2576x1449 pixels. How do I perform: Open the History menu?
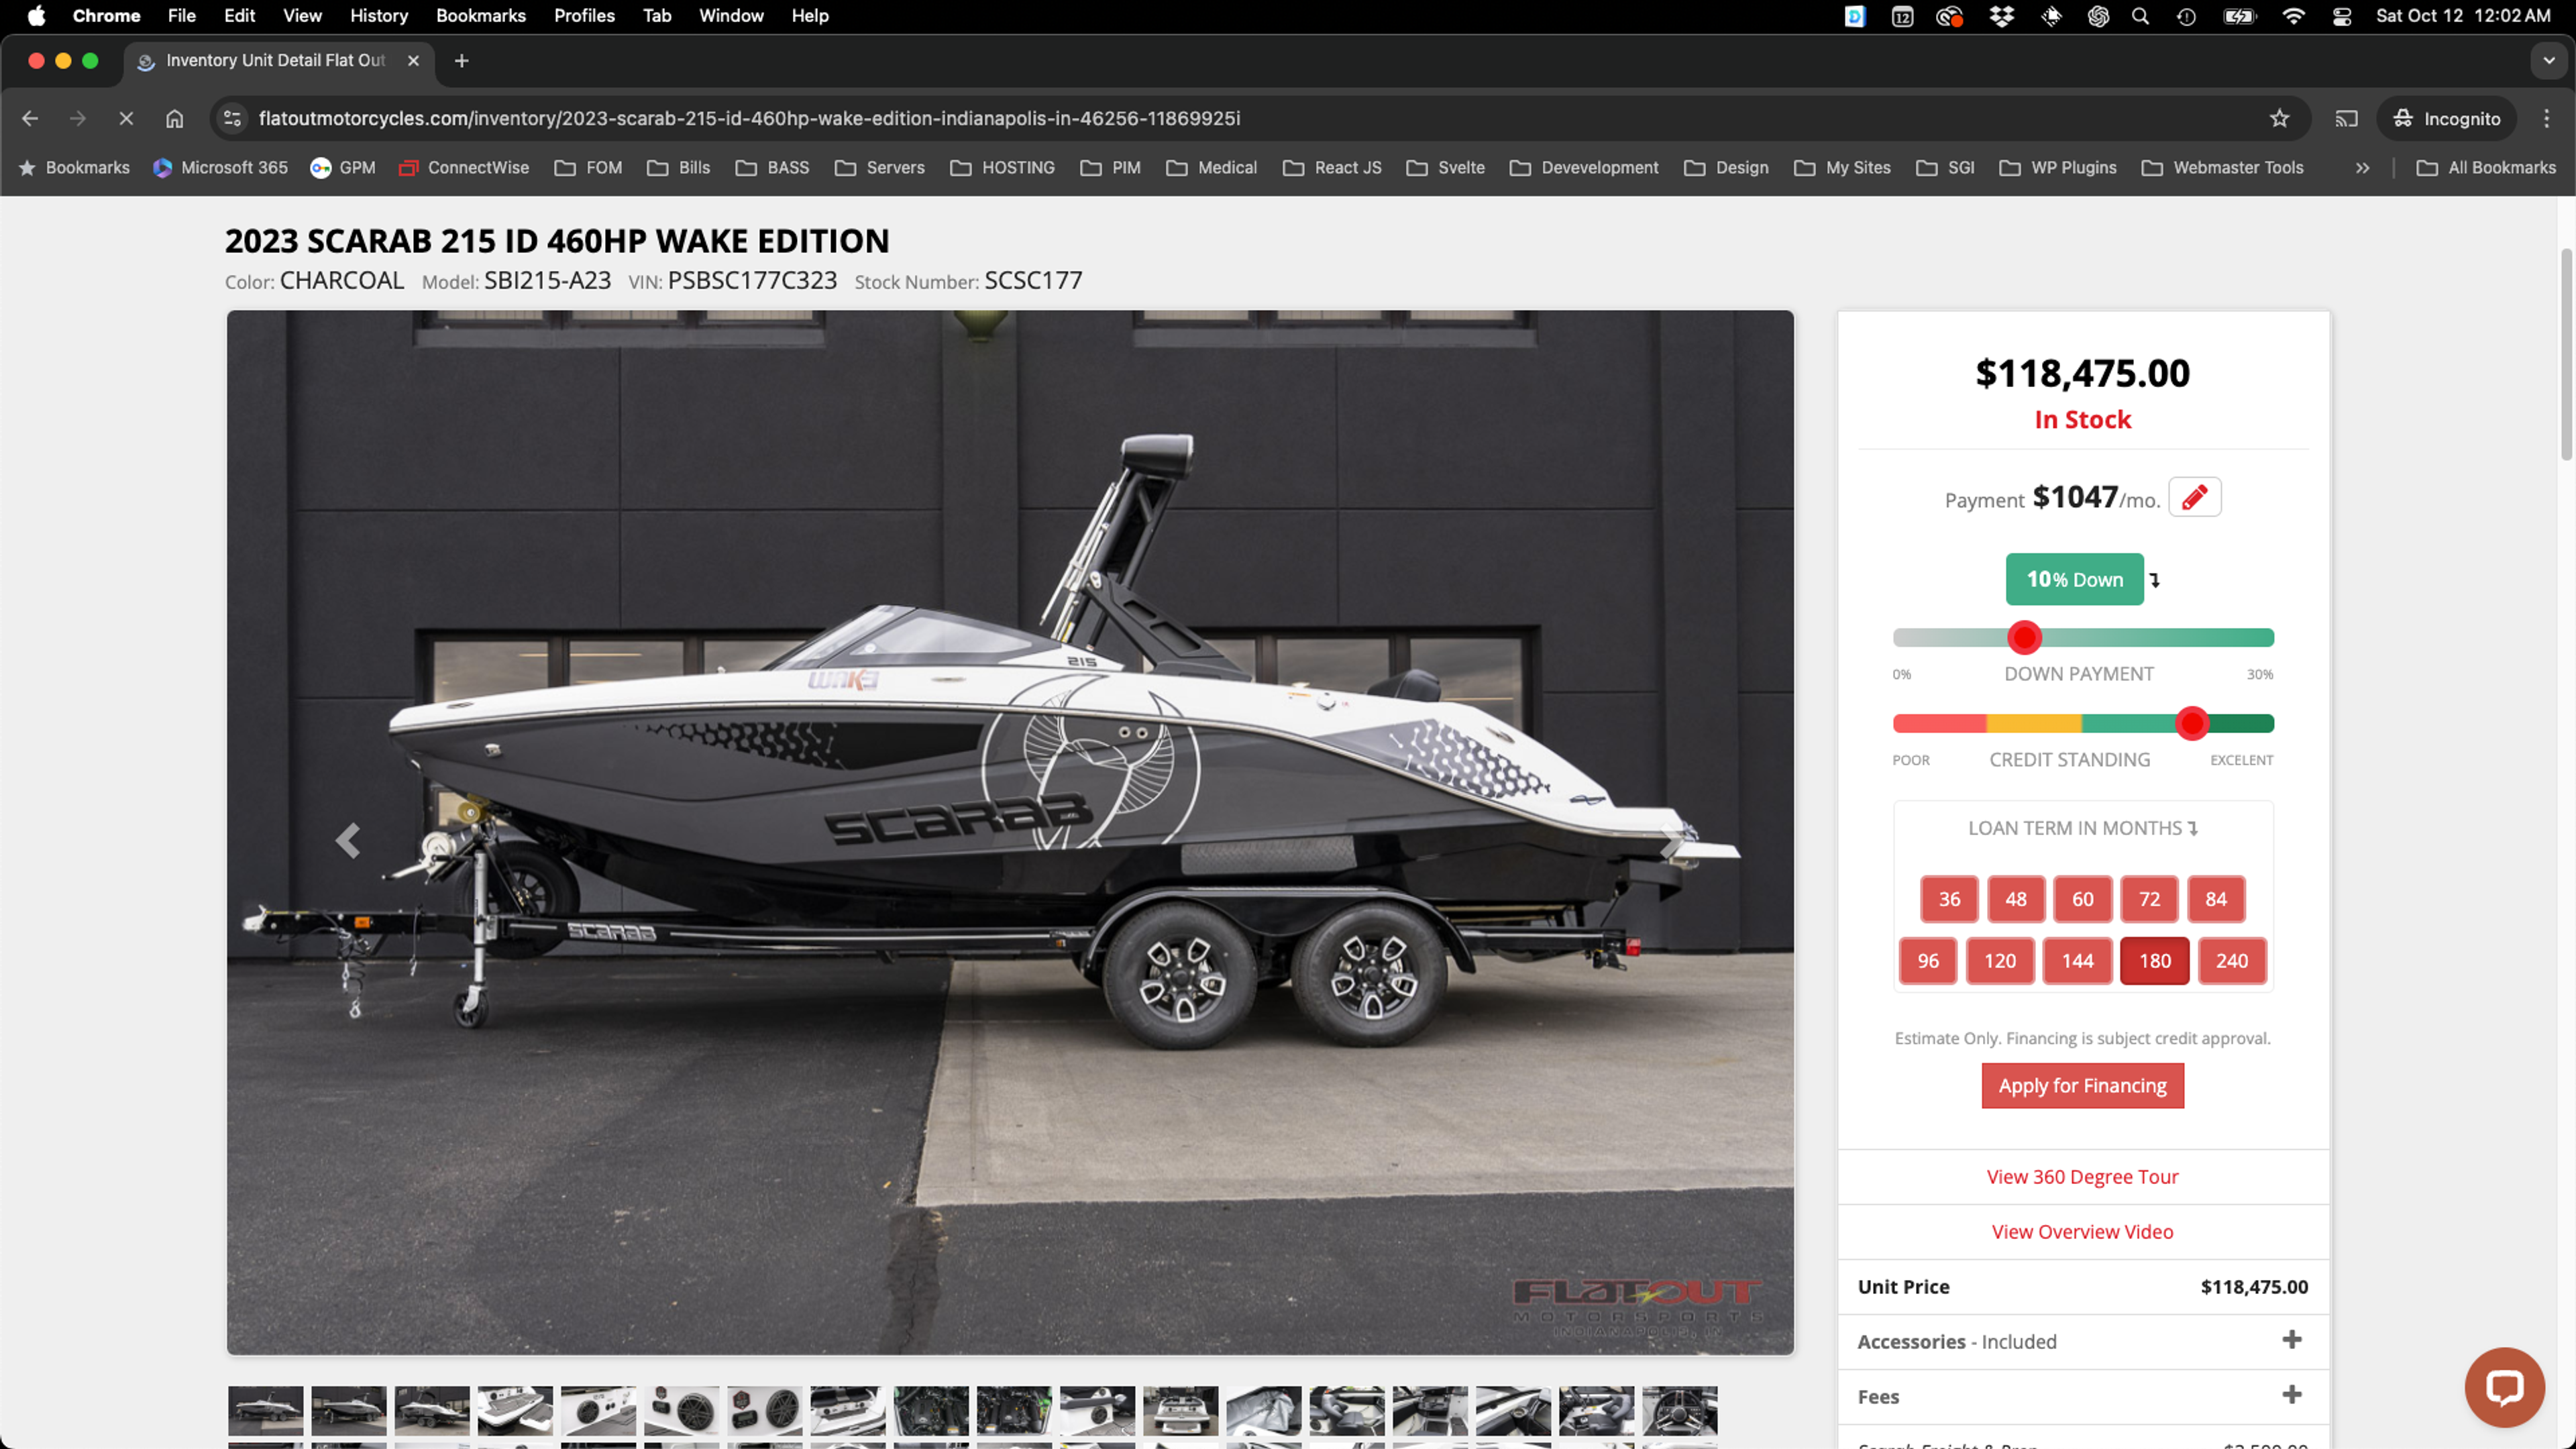[x=378, y=16]
